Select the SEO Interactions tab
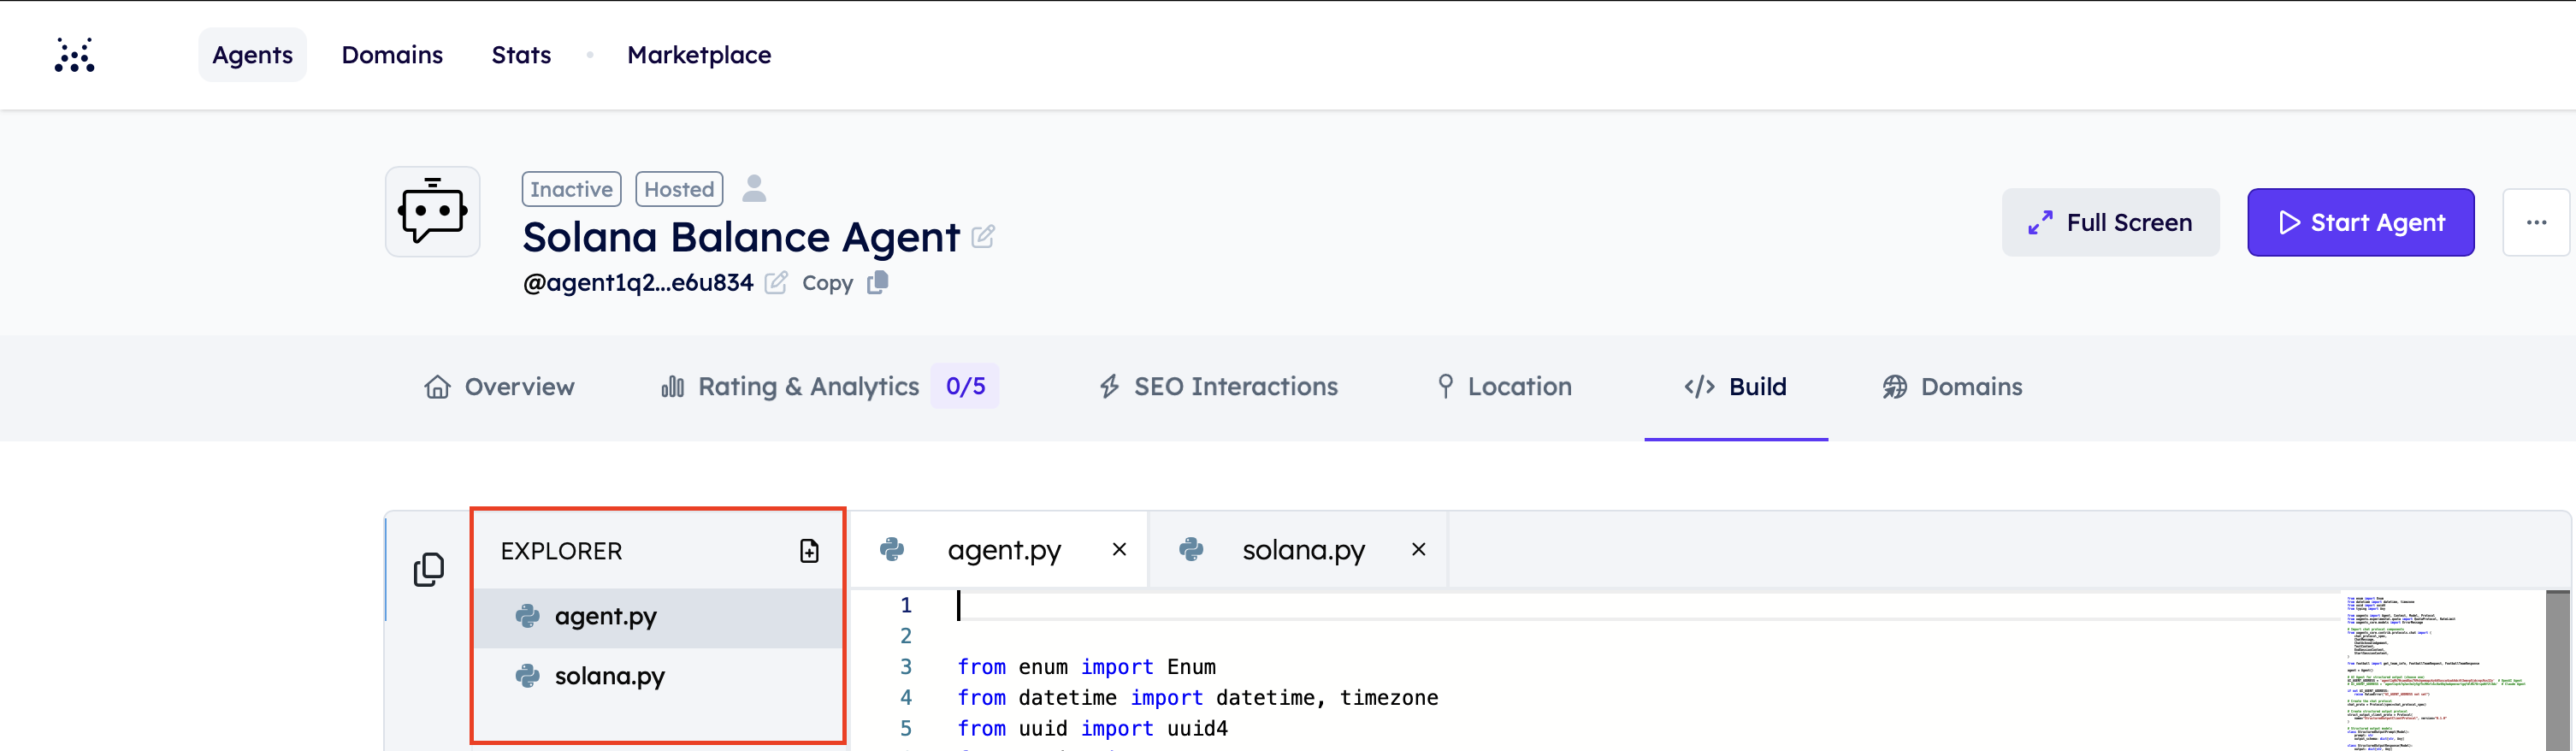 pyautogui.click(x=1218, y=387)
